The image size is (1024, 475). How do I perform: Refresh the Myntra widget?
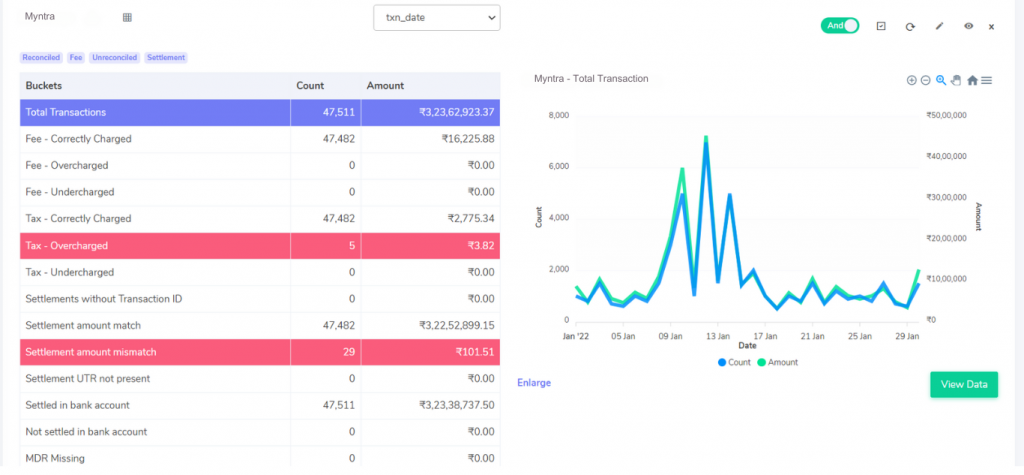pyautogui.click(x=910, y=26)
